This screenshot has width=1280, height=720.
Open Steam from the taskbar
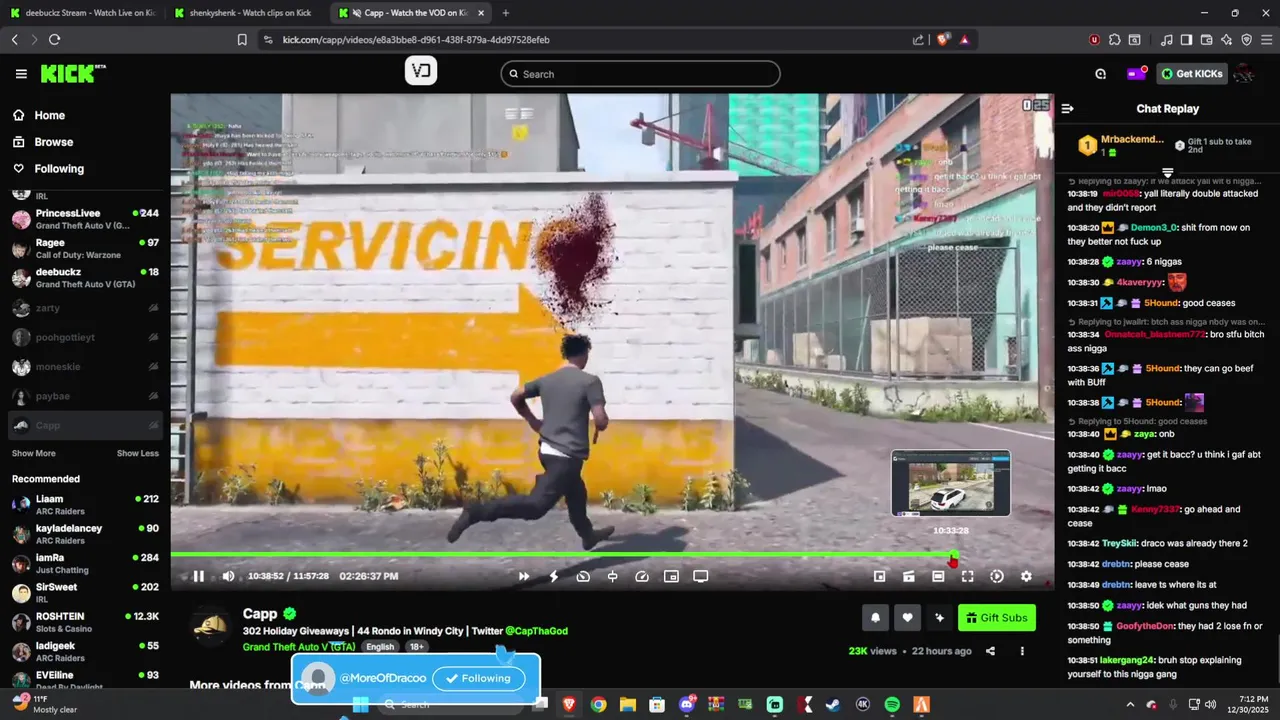(x=833, y=705)
